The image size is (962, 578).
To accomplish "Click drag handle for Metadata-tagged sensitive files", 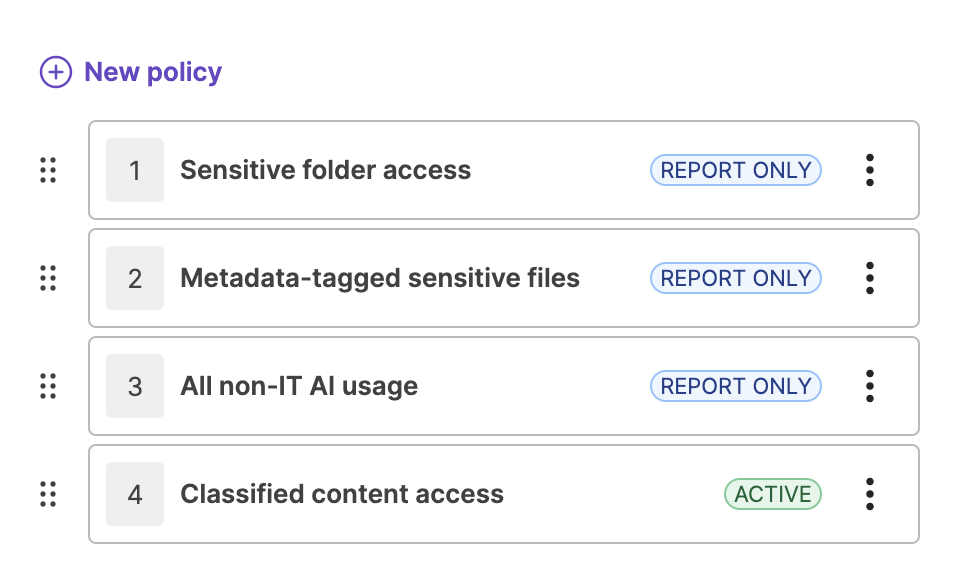I will (x=48, y=278).
